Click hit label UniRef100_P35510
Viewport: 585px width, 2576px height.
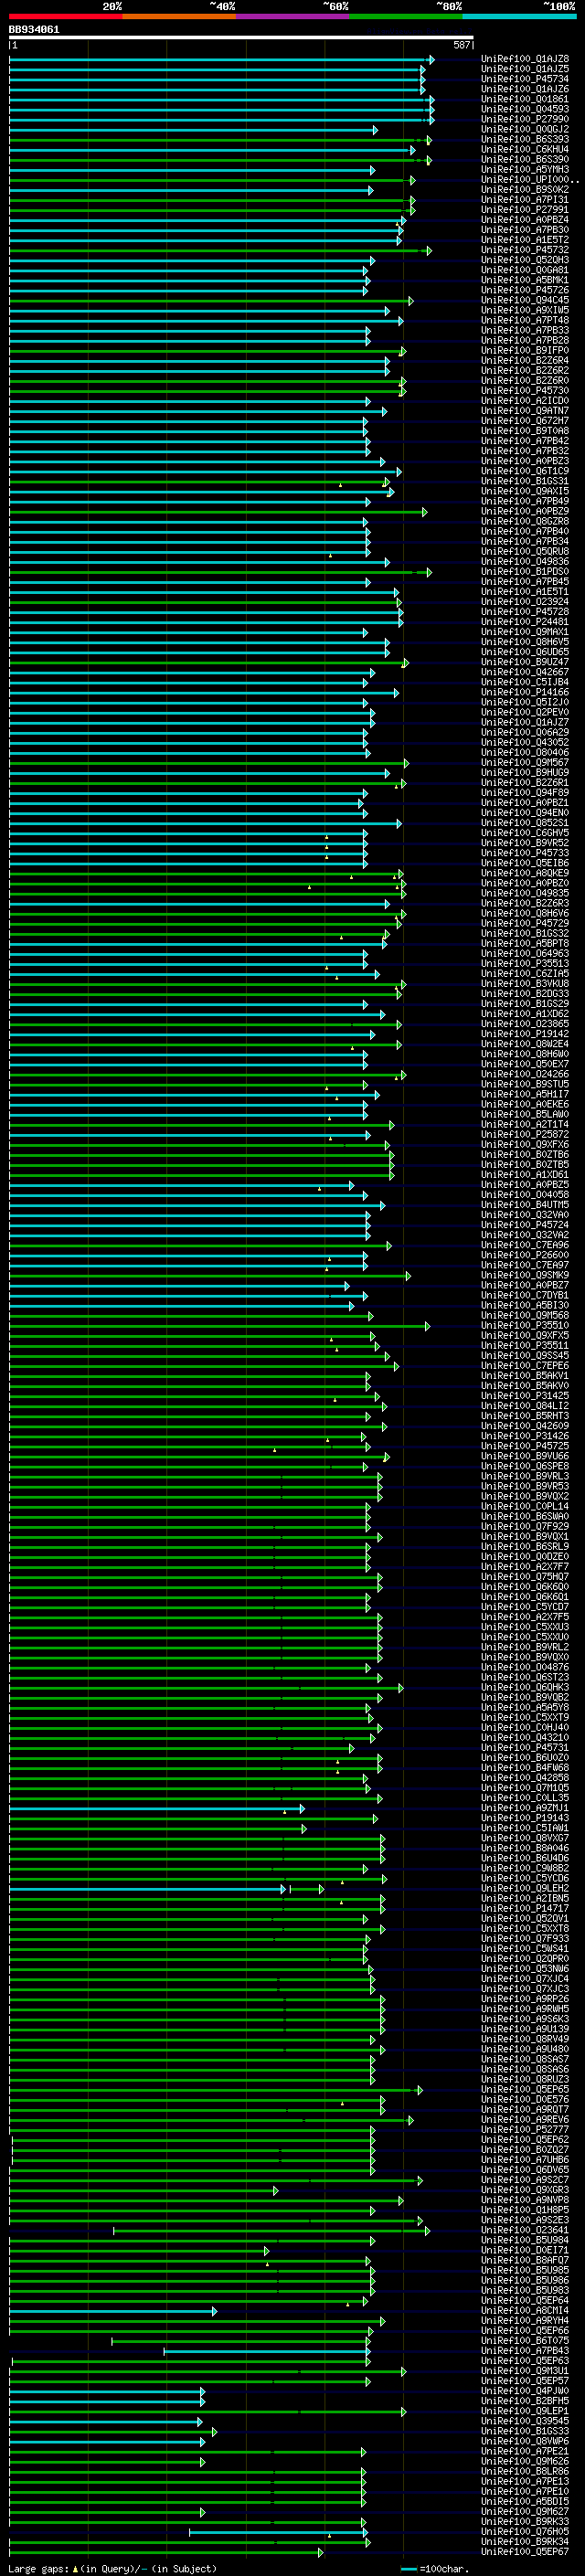525,1325
